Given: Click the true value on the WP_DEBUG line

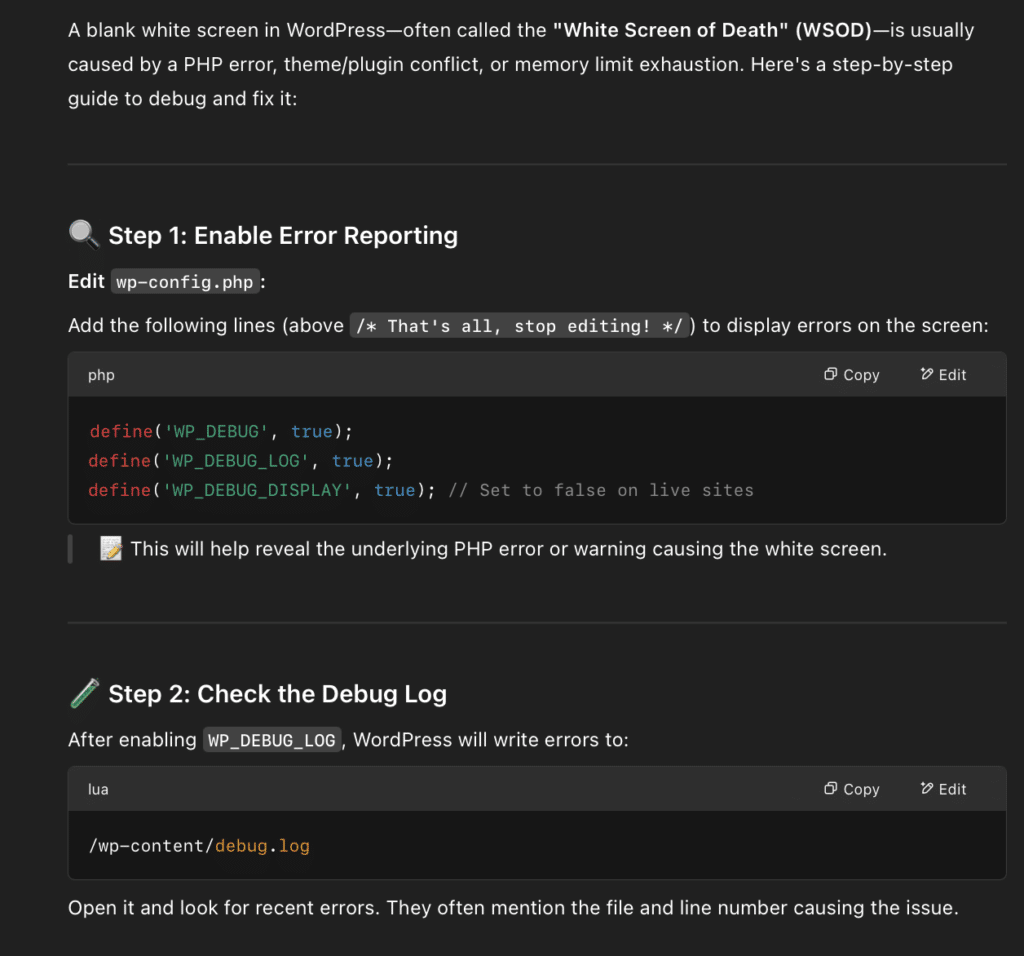Looking at the screenshot, I should click(312, 431).
